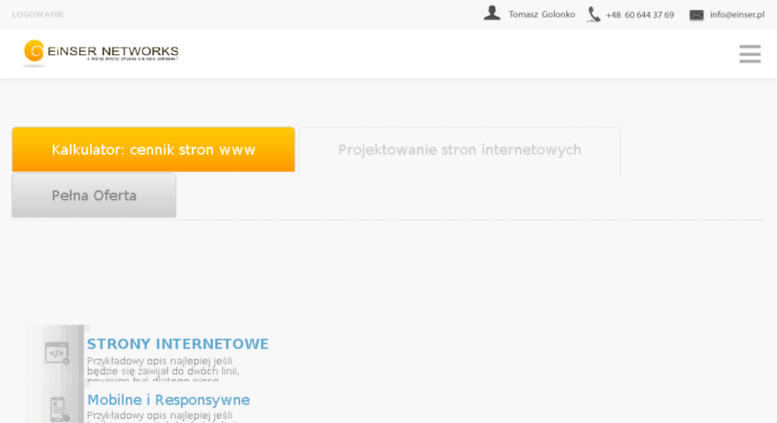The image size is (777, 423).
Task: Open the Pełna Oferta tab
Action: (94, 195)
